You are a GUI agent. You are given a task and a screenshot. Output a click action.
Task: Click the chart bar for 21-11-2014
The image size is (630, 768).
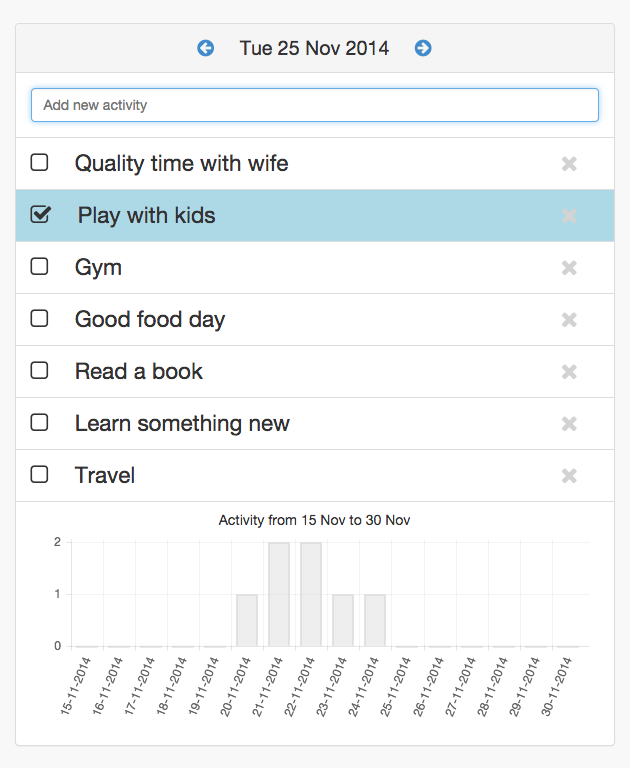click(279, 595)
